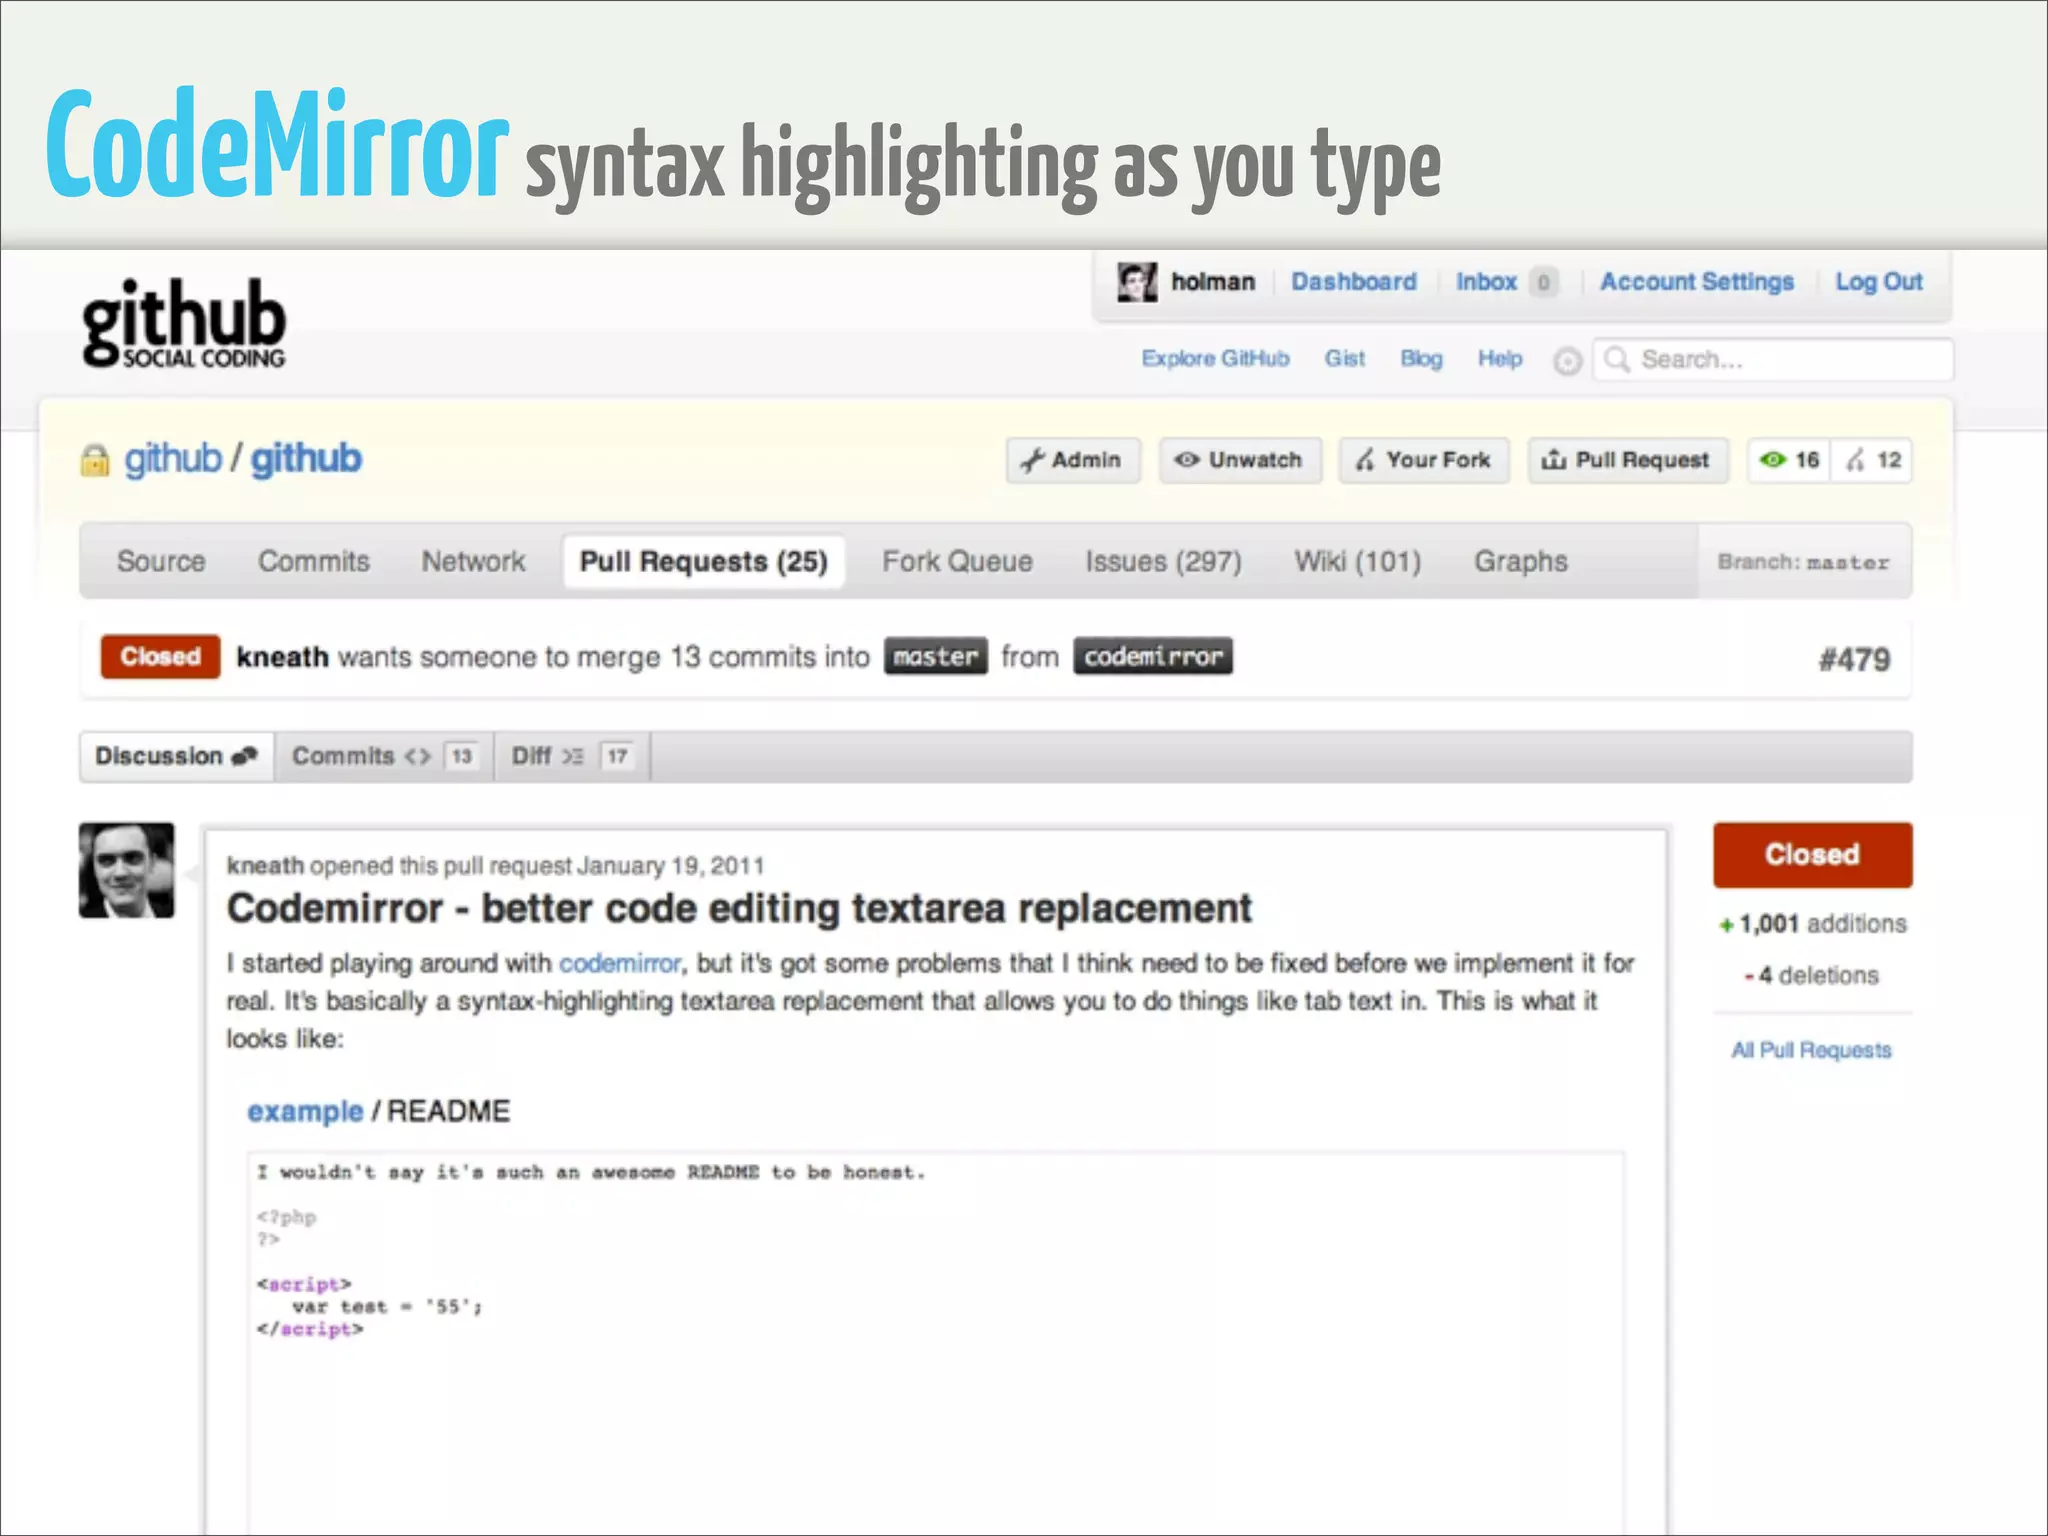
Task: Switch to the Commits repository tab
Action: pos(314,561)
